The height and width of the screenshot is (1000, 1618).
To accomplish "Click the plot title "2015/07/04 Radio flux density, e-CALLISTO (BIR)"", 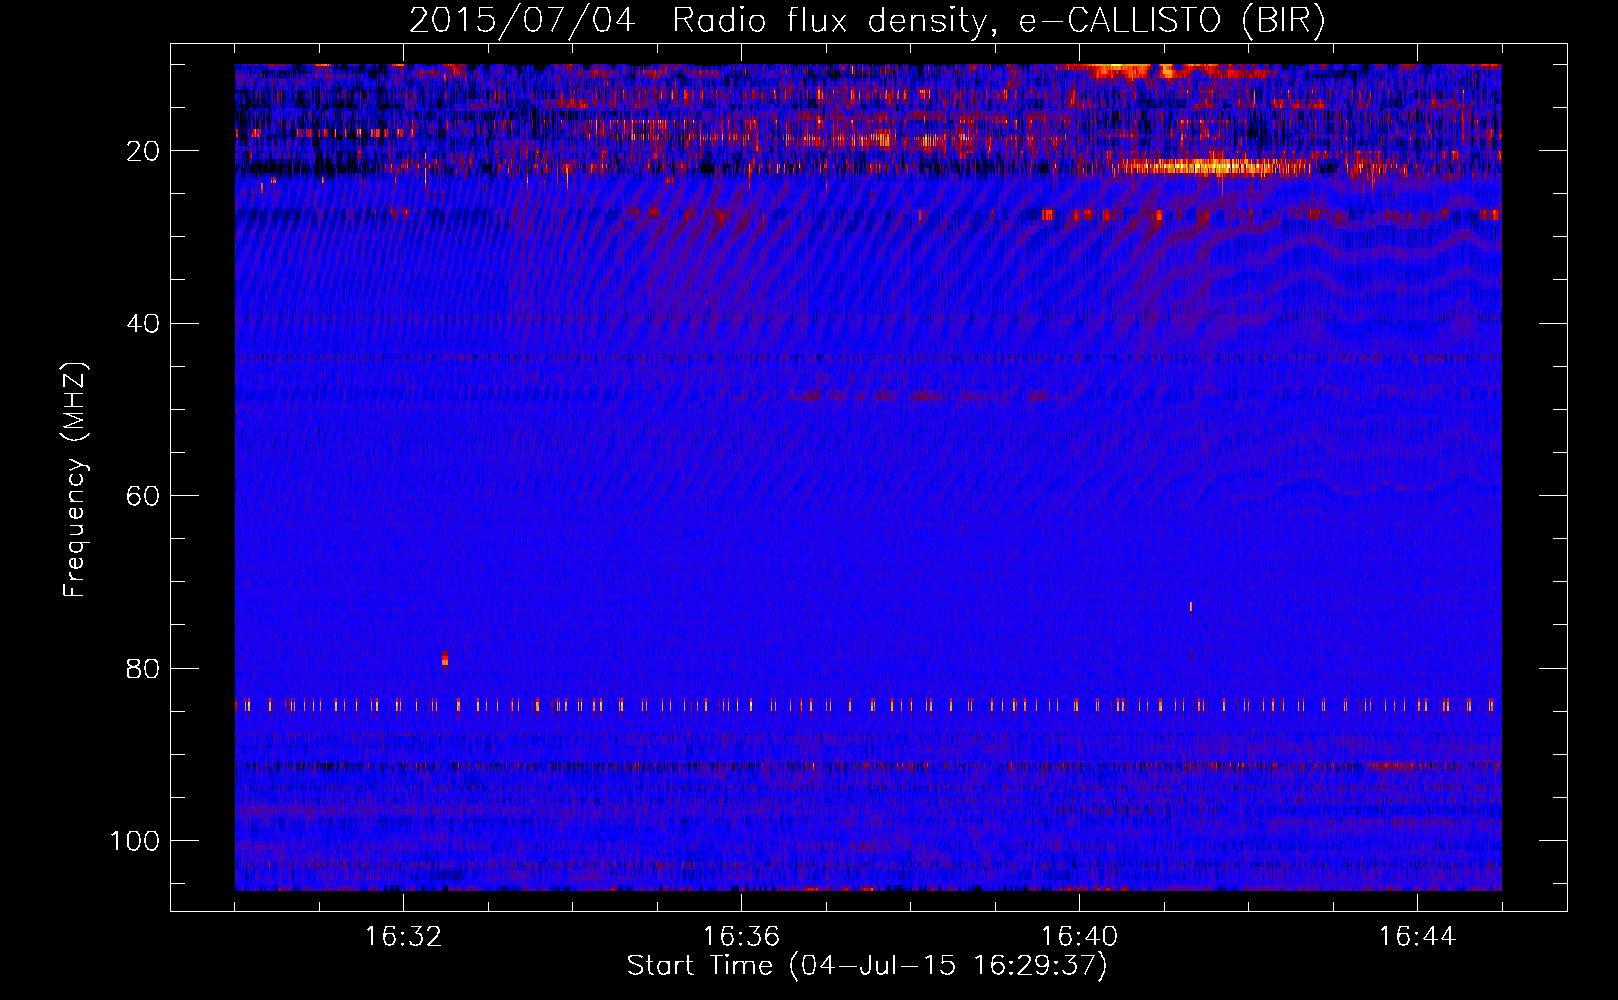I will click(867, 21).
